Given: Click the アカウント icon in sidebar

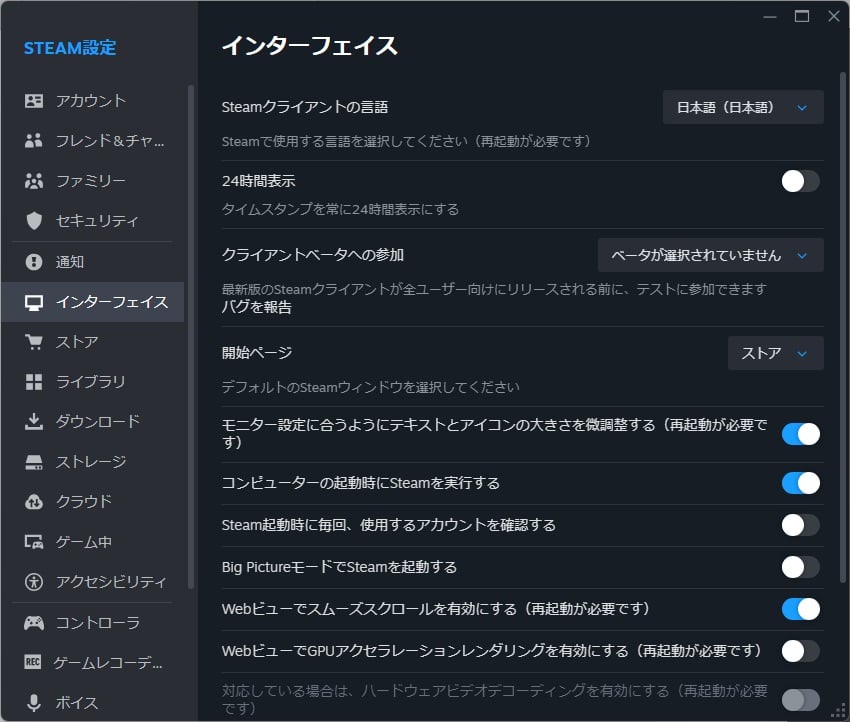Looking at the screenshot, I should (35, 101).
